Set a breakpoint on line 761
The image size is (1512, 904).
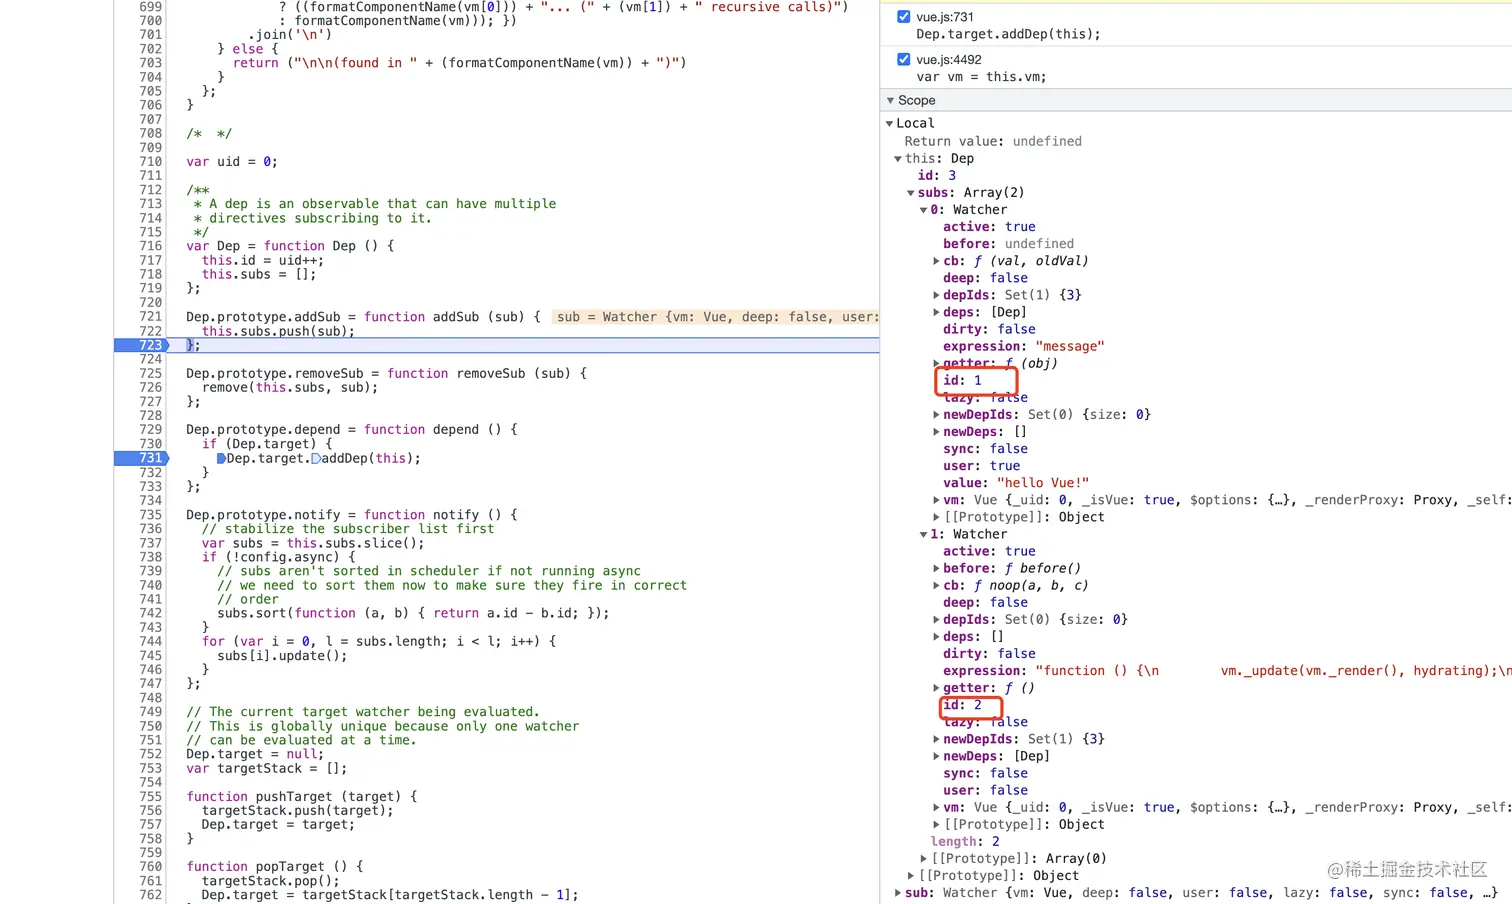[150, 881]
